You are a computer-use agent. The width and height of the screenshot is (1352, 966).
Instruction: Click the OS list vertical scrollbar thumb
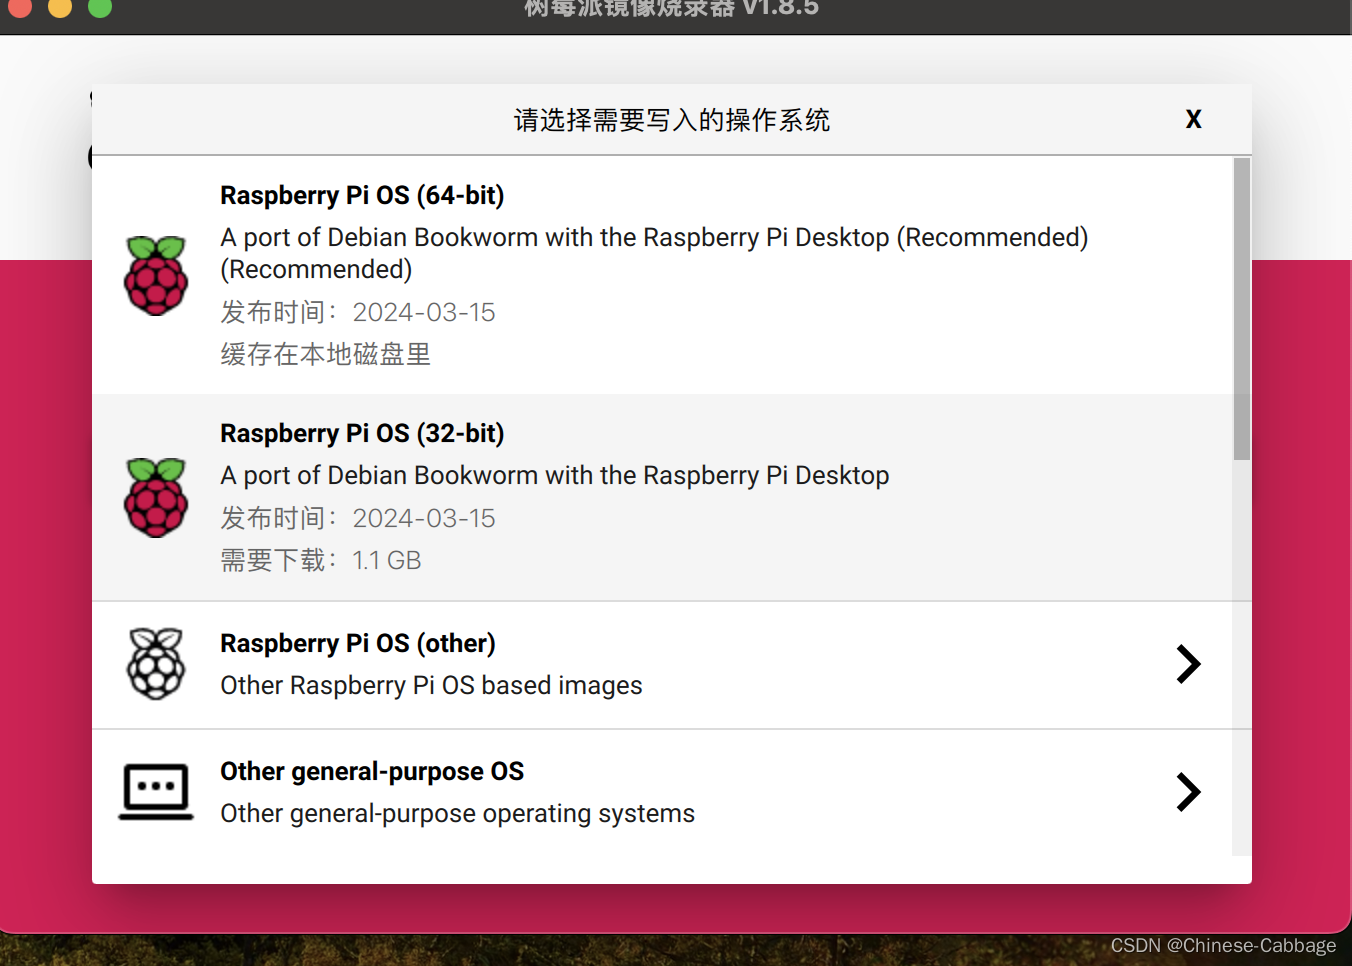click(1242, 309)
